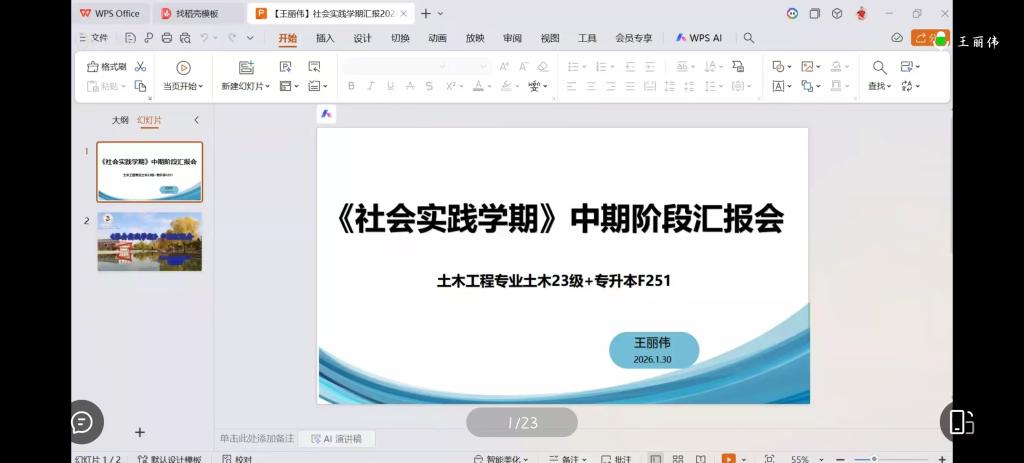The image size is (1024, 463).
Task: Switch to slide sorter view in status bar
Action: point(678,459)
